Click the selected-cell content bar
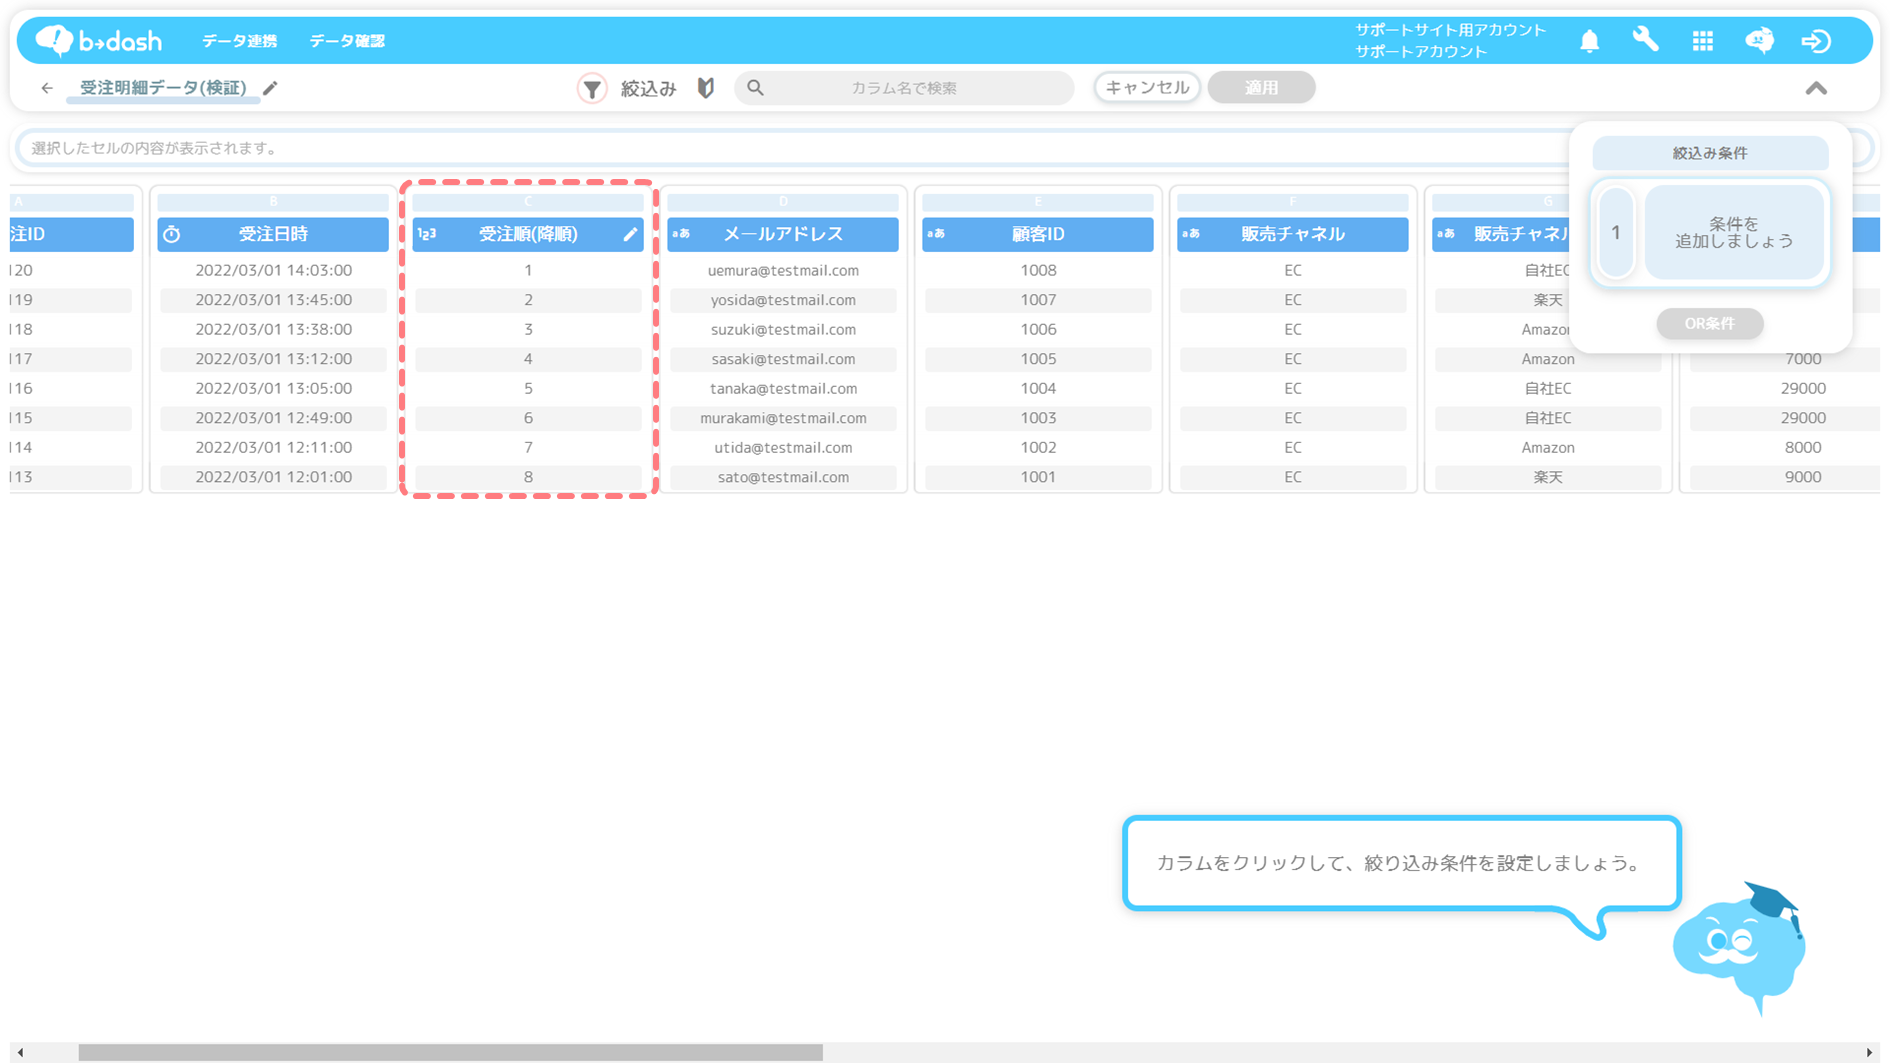The height and width of the screenshot is (1063, 1890). [790, 148]
